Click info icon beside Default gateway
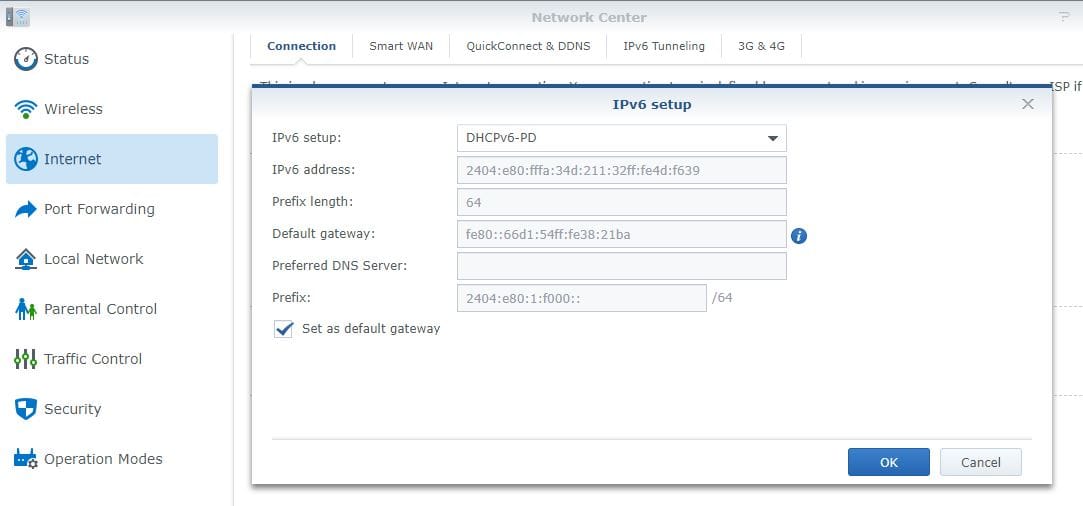 pos(799,236)
